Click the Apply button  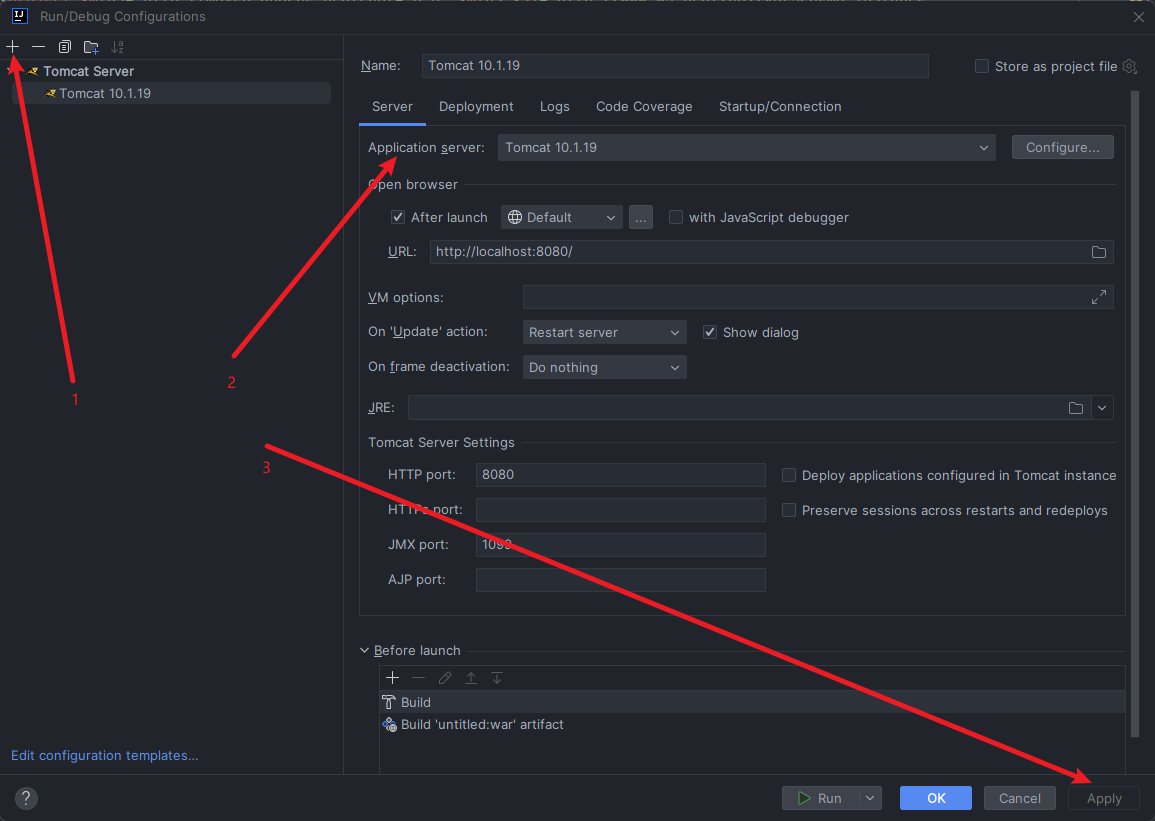[x=1103, y=798]
